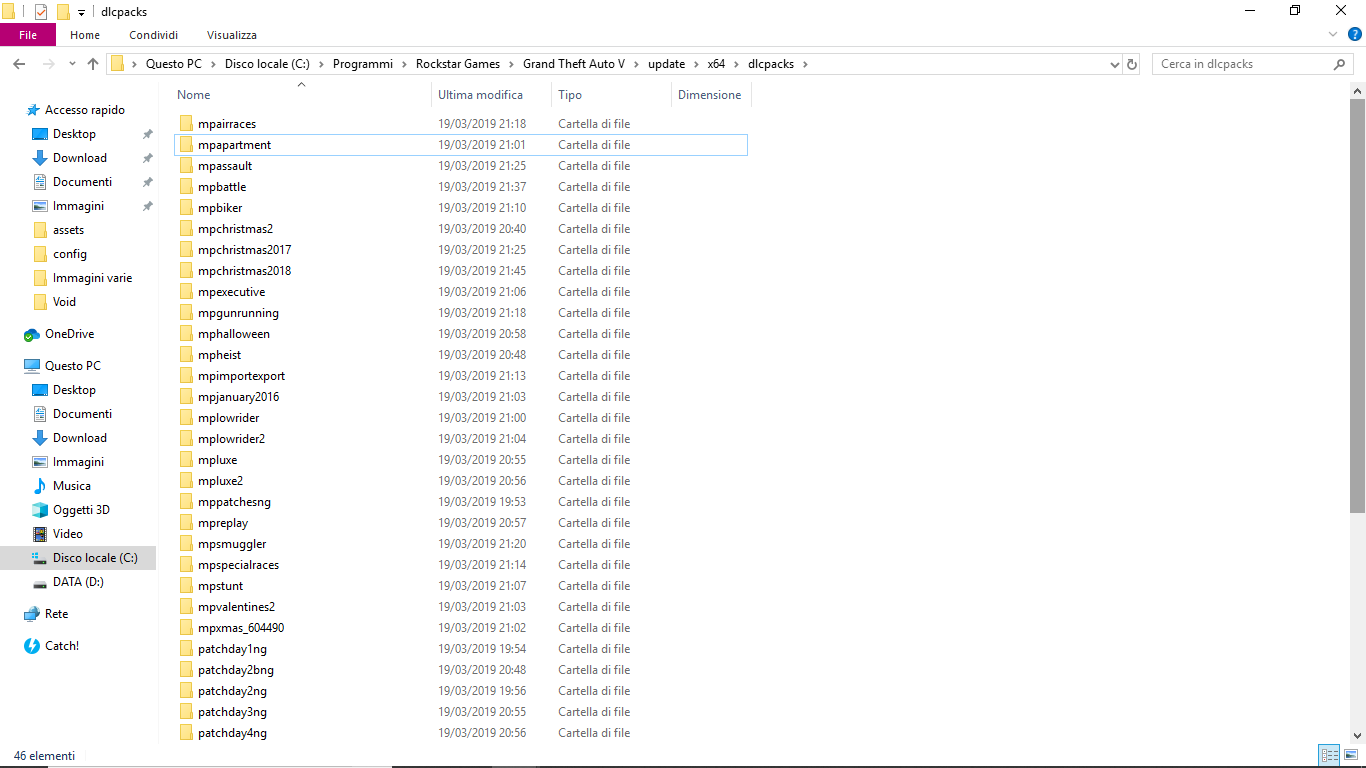Refresh the dlcpacks folder view
The width and height of the screenshot is (1366, 768).
(1132, 64)
